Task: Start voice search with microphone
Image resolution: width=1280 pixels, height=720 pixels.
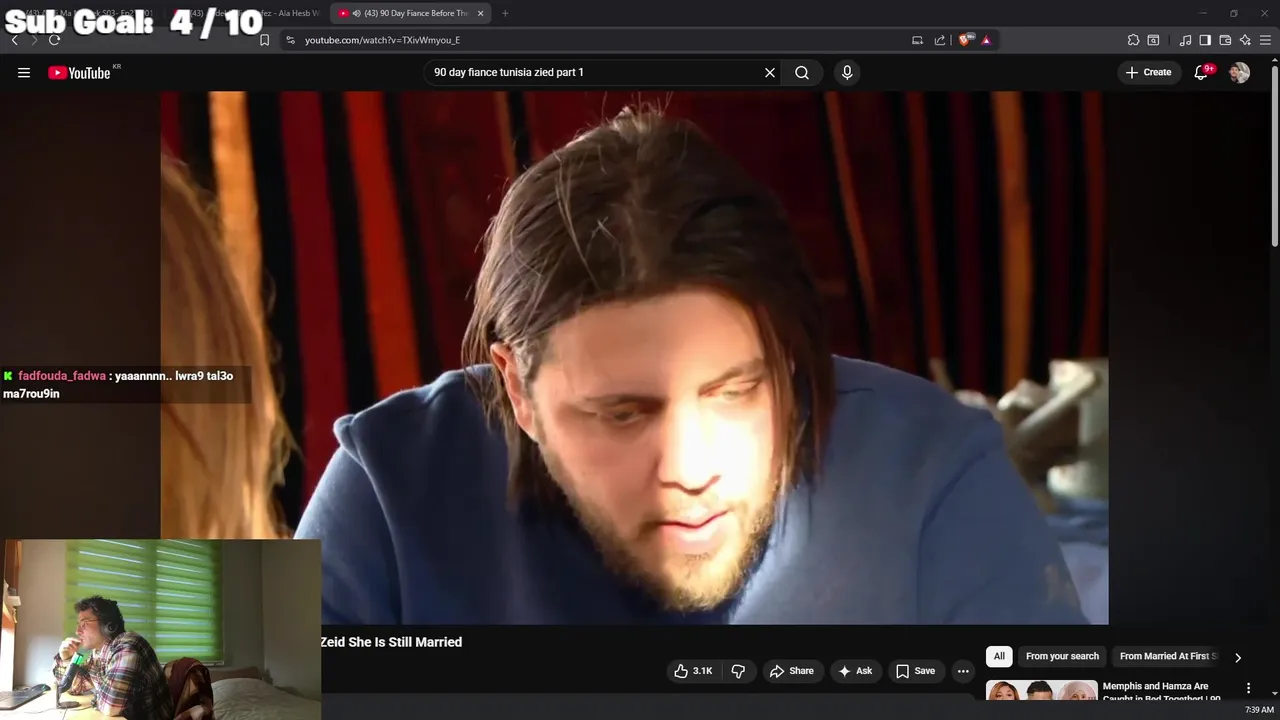Action: pyautogui.click(x=847, y=72)
